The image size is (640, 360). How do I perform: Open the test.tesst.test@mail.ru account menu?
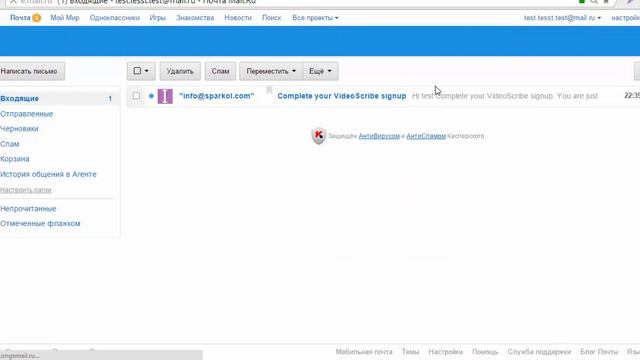tap(562, 18)
